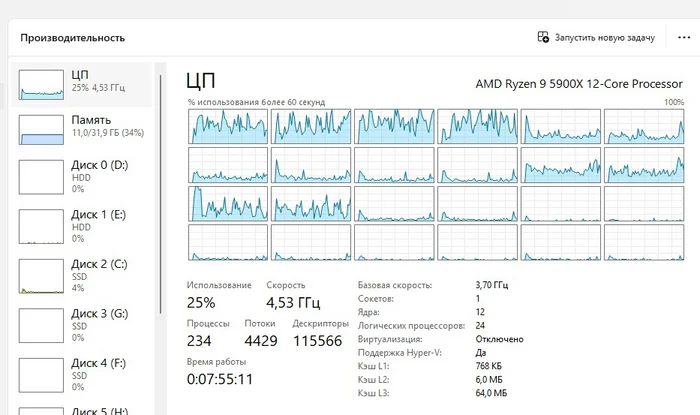Click the Диск 0 (D:) mini graph thumbnail

coord(41,177)
